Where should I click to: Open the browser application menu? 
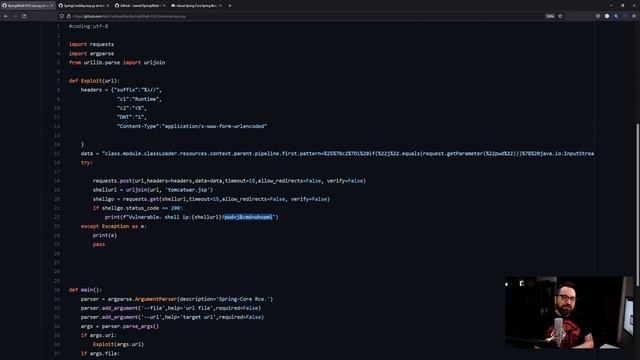pos(634,16)
